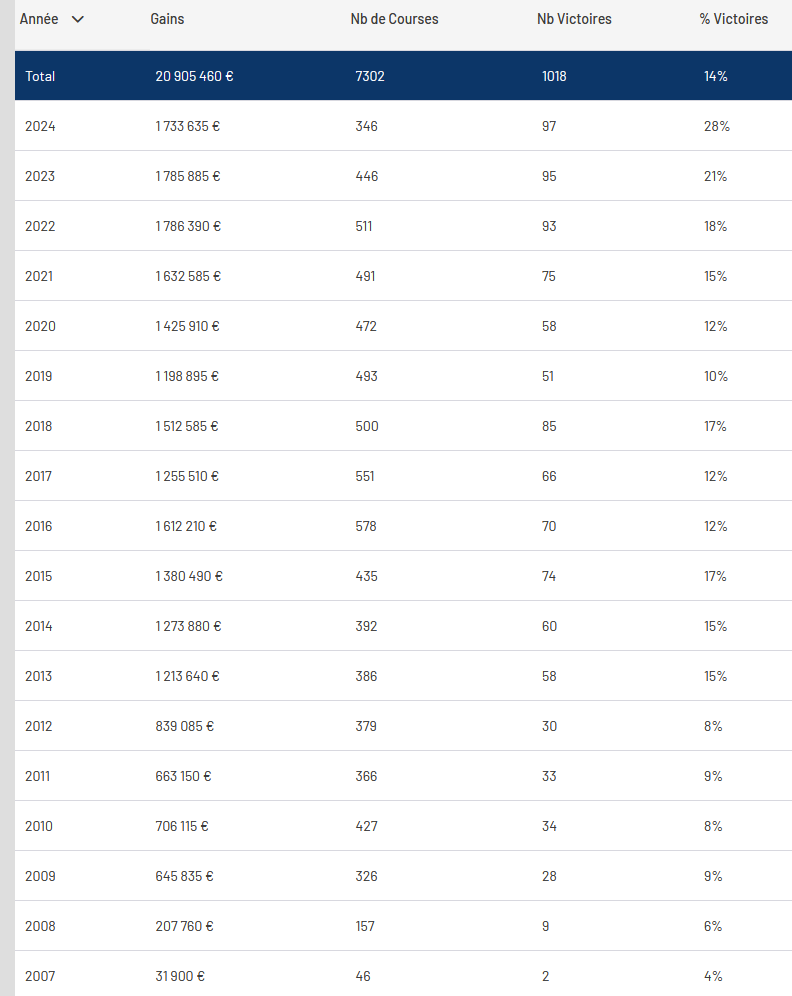Click the 2024 year row
The image size is (792, 996).
click(x=403, y=126)
